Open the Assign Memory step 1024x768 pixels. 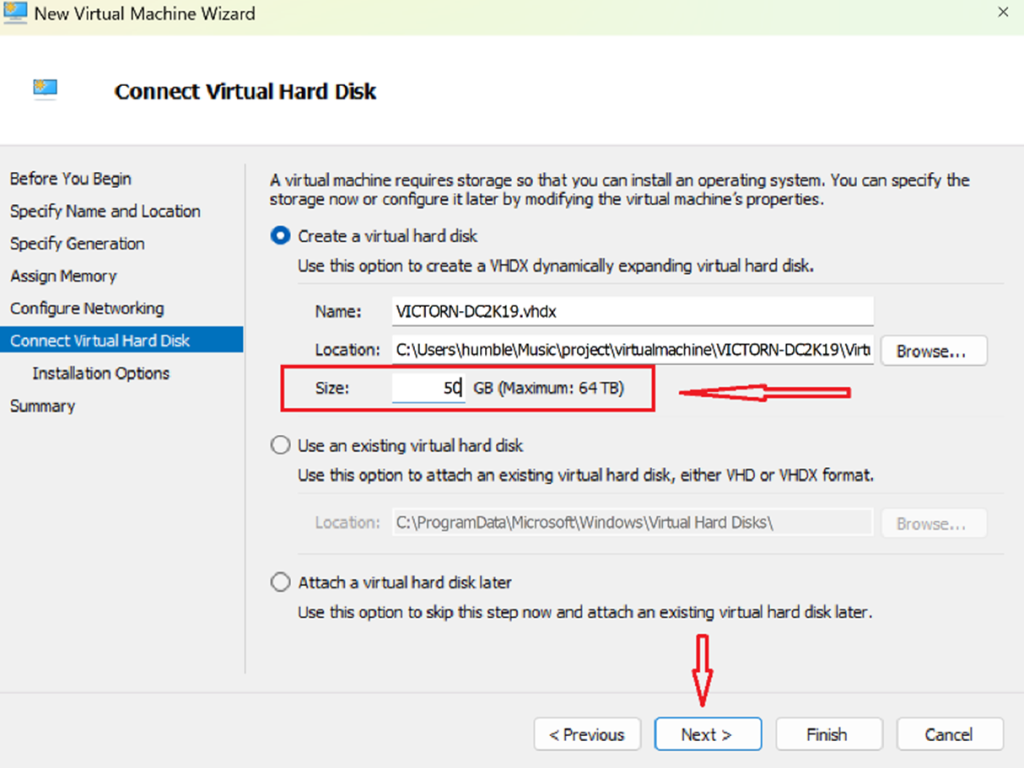[63, 276]
